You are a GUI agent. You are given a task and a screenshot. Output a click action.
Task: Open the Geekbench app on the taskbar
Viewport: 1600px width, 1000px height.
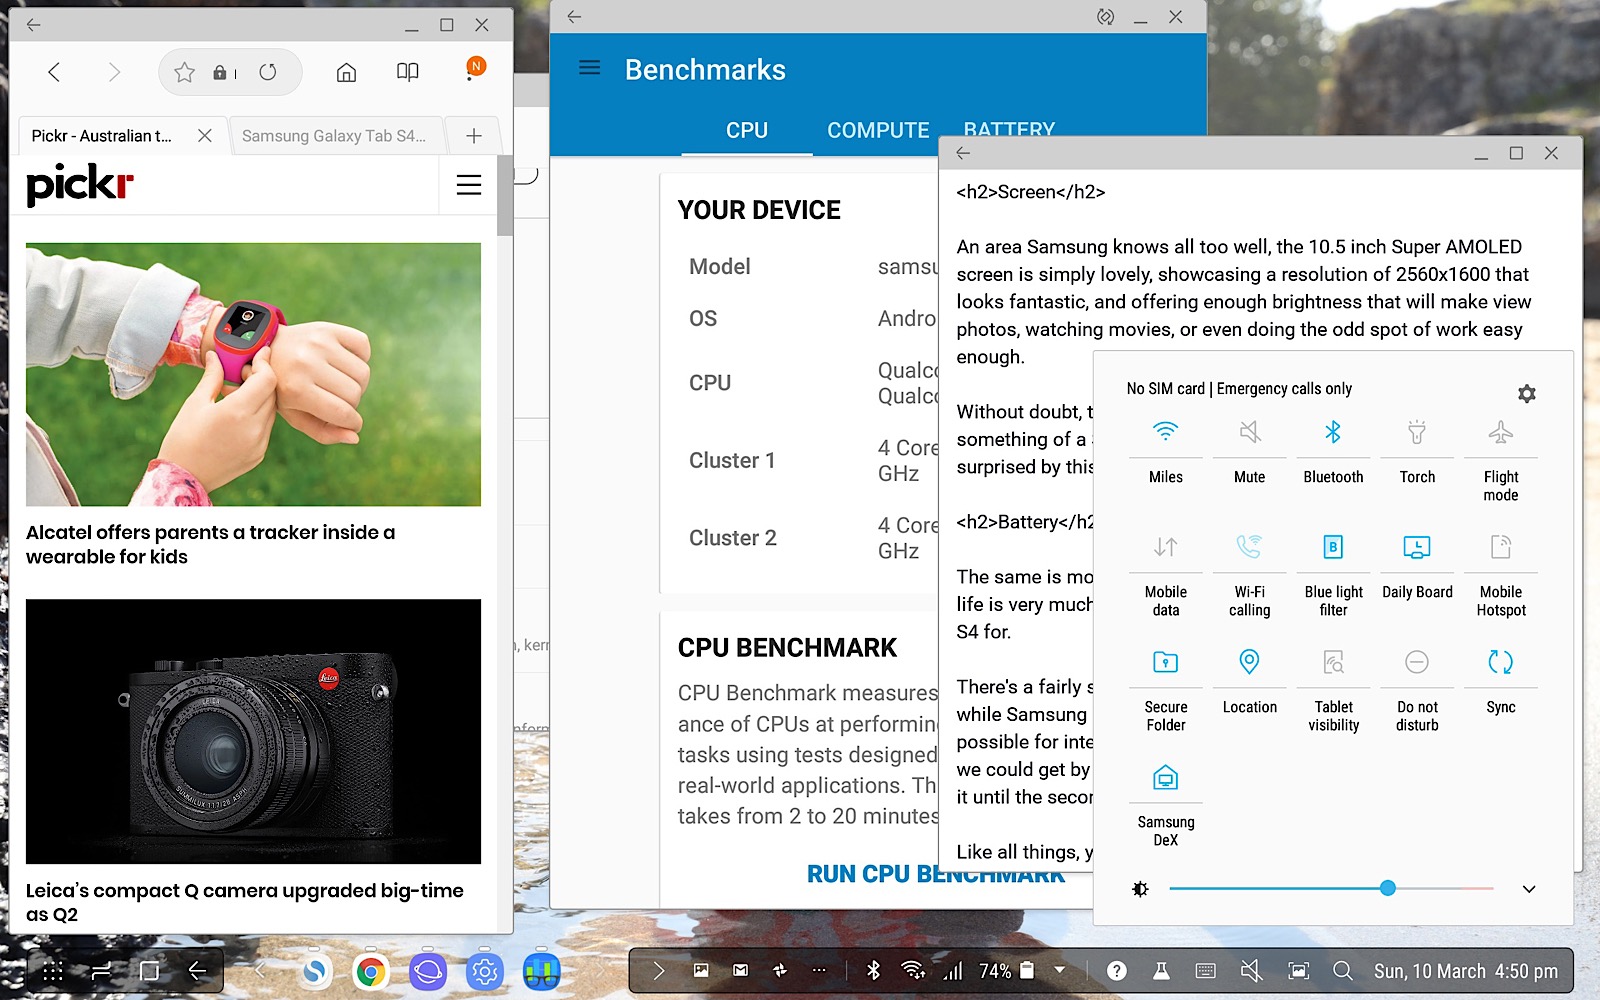tap(542, 971)
